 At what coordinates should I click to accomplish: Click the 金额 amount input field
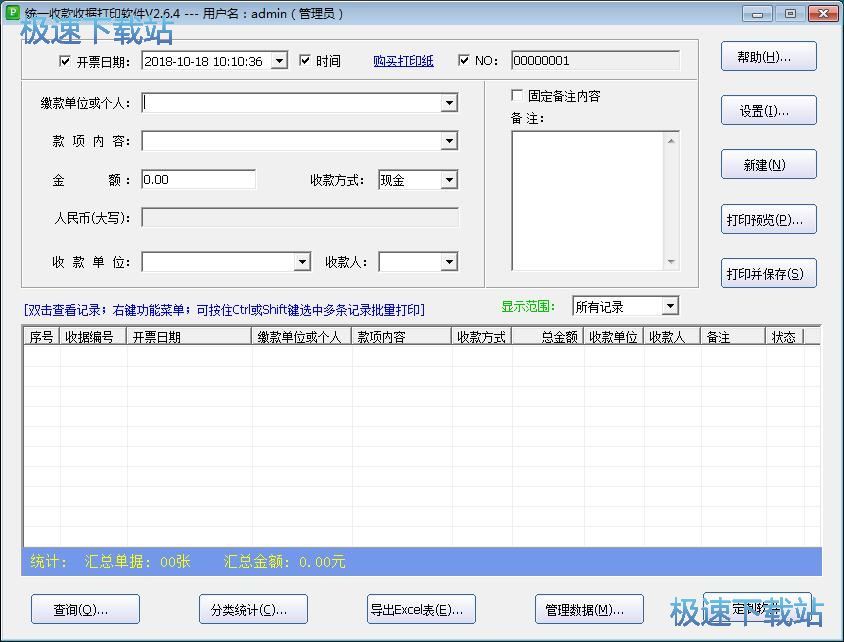point(198,180)
